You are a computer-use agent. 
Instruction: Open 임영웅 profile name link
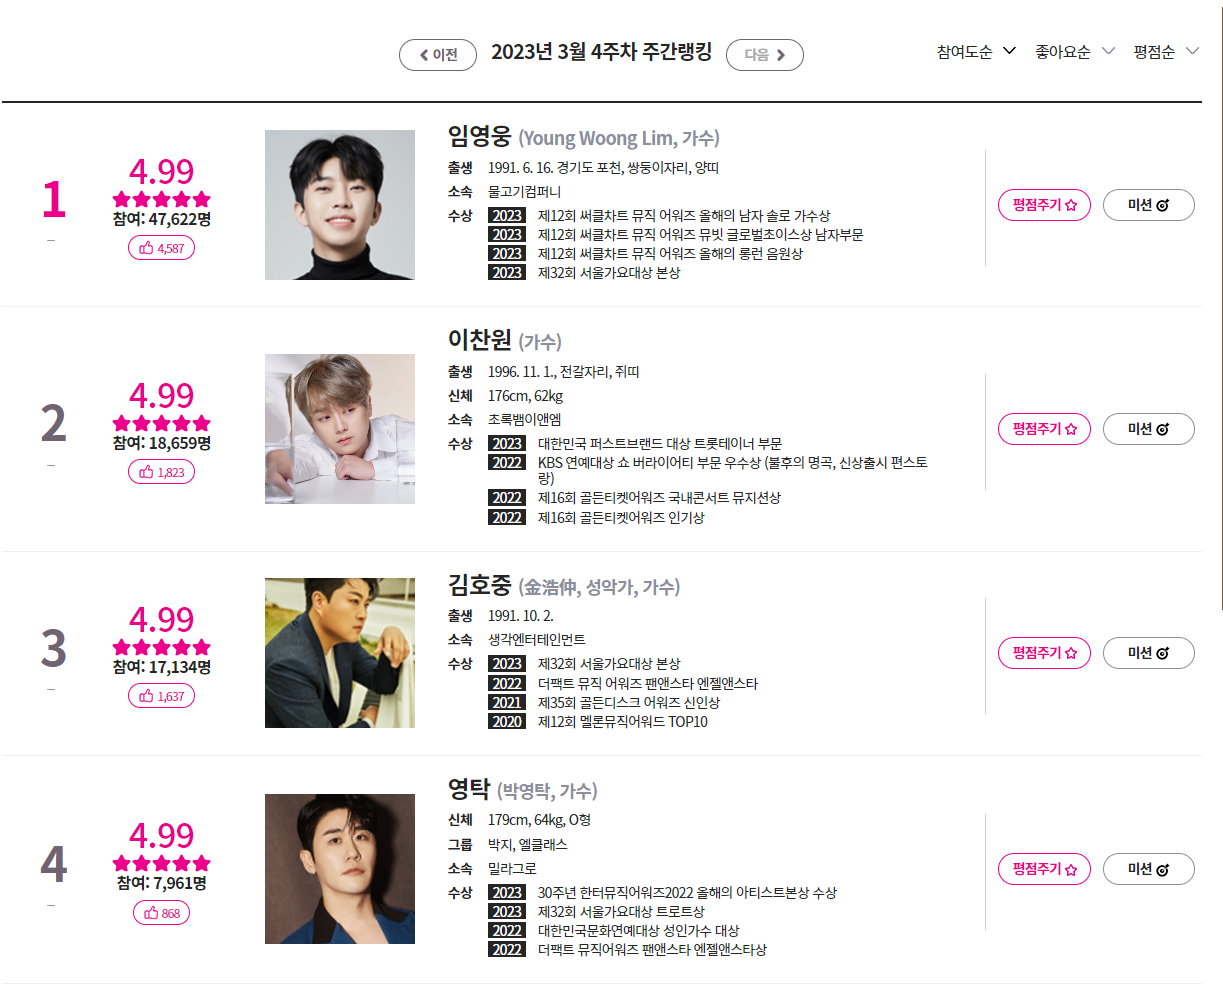[x=479, y=136]
